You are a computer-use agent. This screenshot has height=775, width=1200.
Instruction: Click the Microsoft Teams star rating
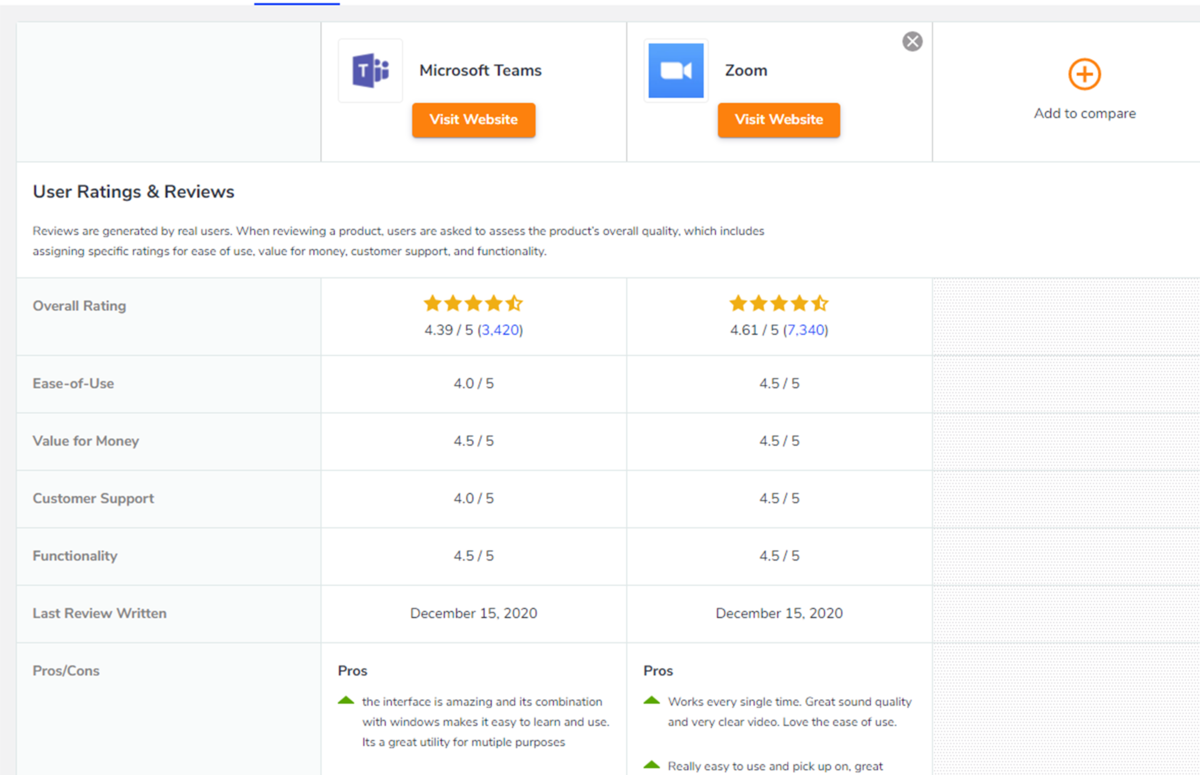click(473, 303)
